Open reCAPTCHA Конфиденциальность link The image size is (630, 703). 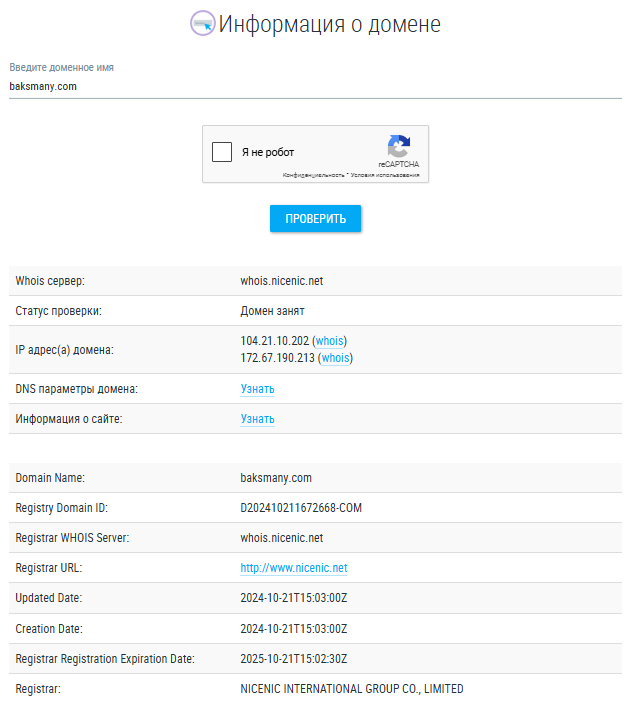[x=313, y=175]
